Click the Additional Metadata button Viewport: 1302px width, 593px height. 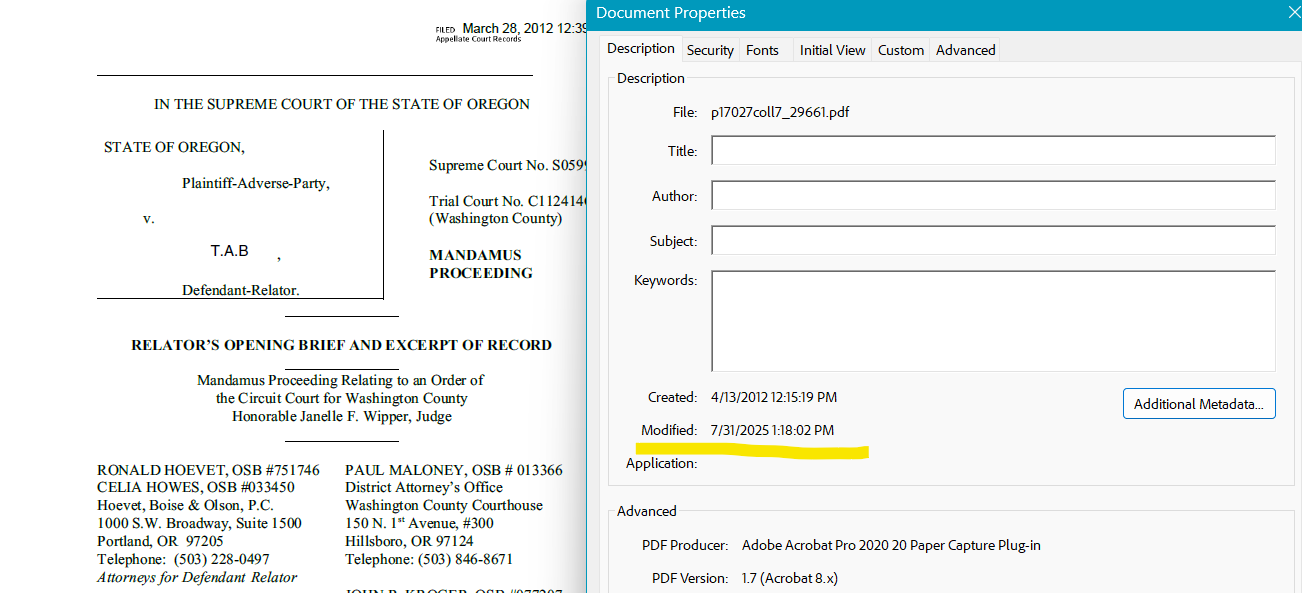(x=1198, y=403)
